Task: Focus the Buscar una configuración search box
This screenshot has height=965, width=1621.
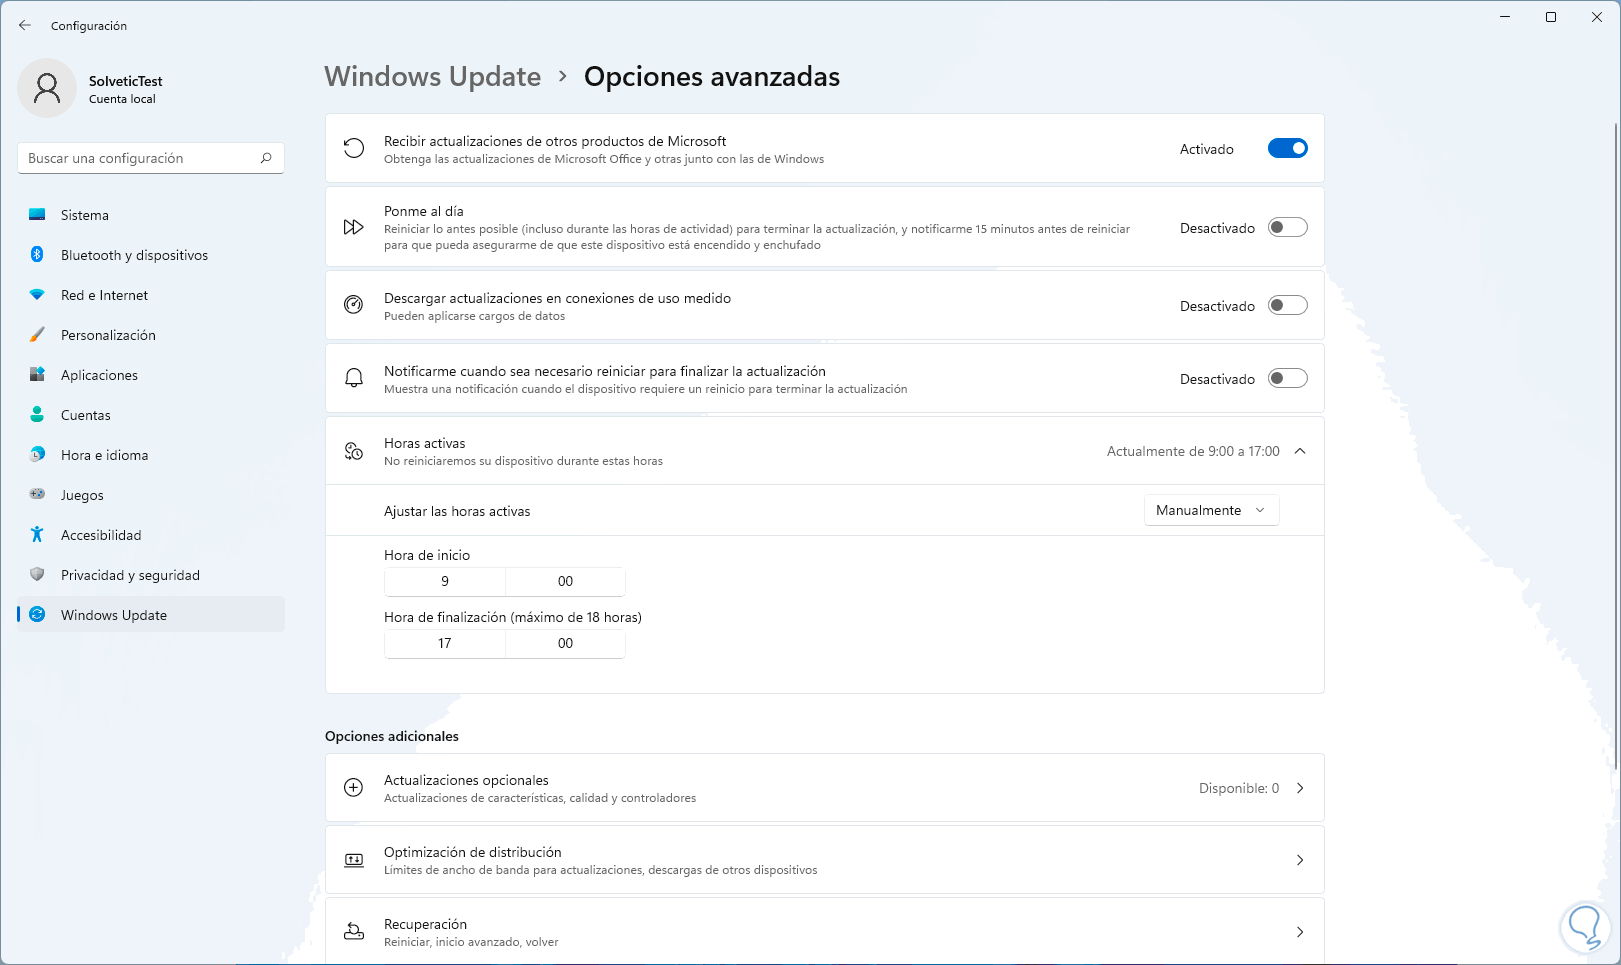Action: tap(151, 158)
